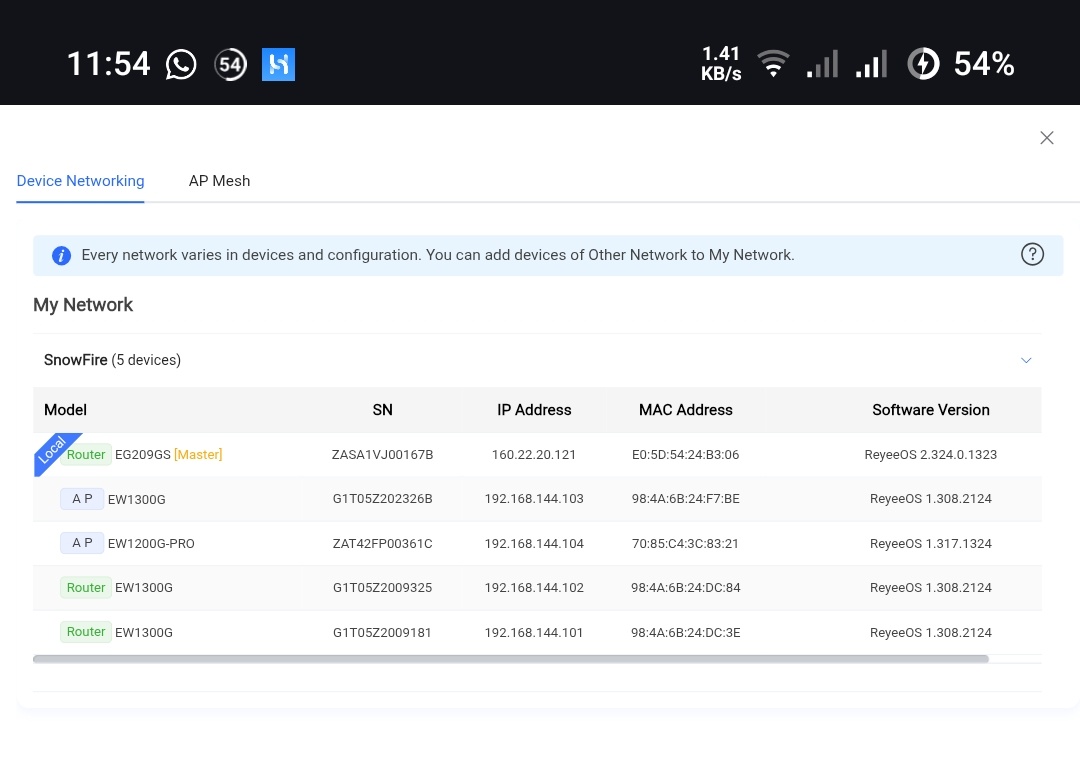Click the SnowFire (5 devices) row
This screenshot has height=781, width=1080.
coord(537,360)
